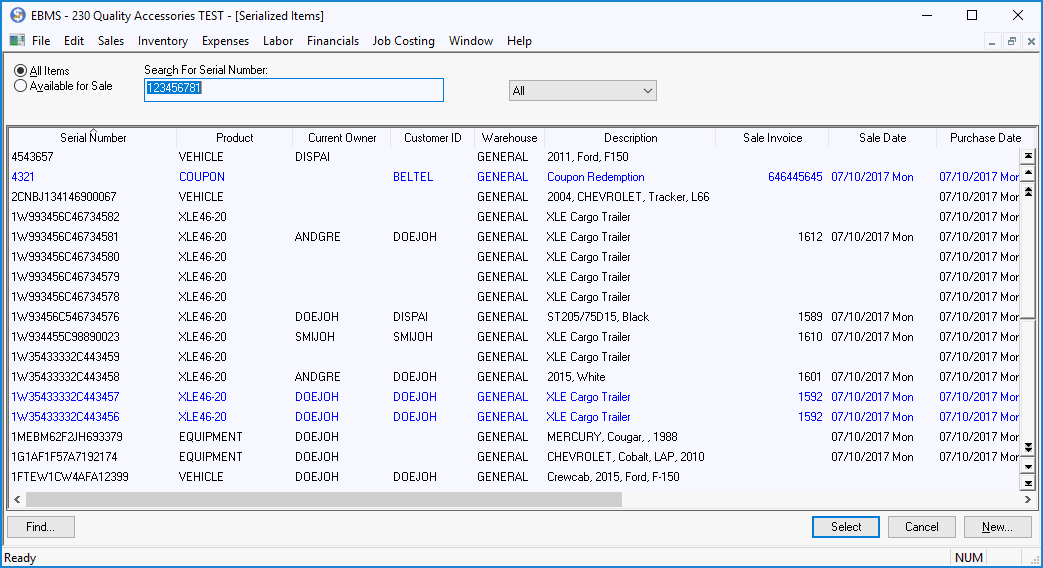Click the 2011, Ford, F150 description
The image size is (1043, 568).
point(587,157)
